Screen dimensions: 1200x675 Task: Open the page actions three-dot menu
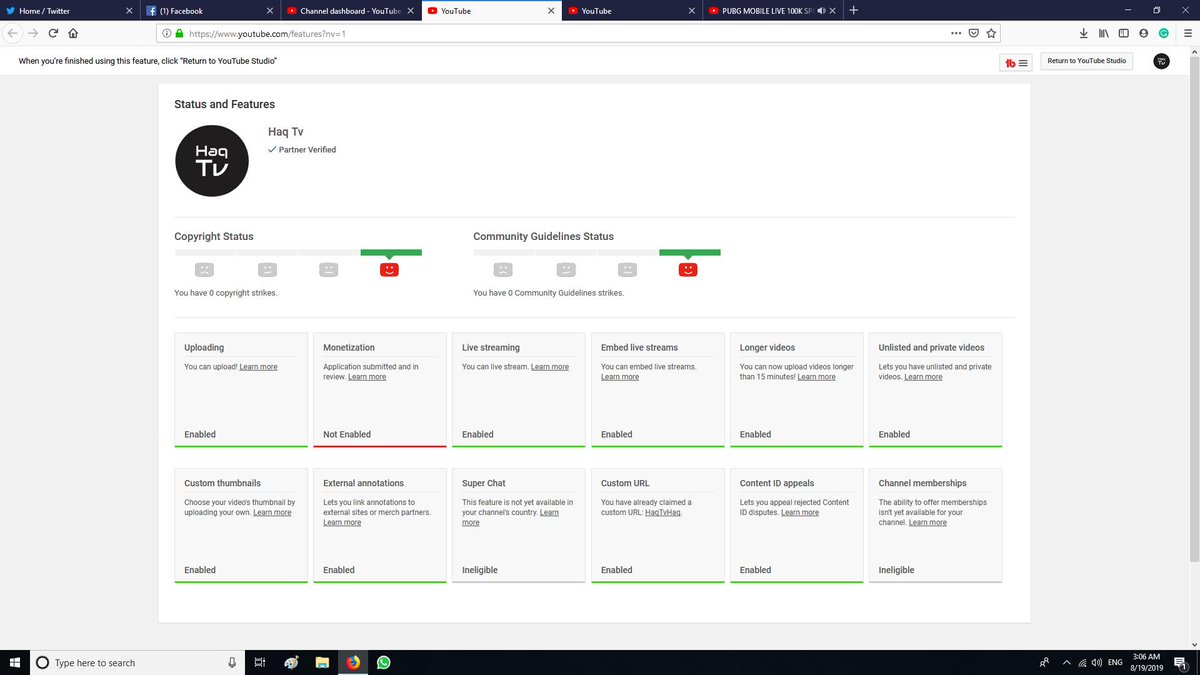[x=956, y=33]
